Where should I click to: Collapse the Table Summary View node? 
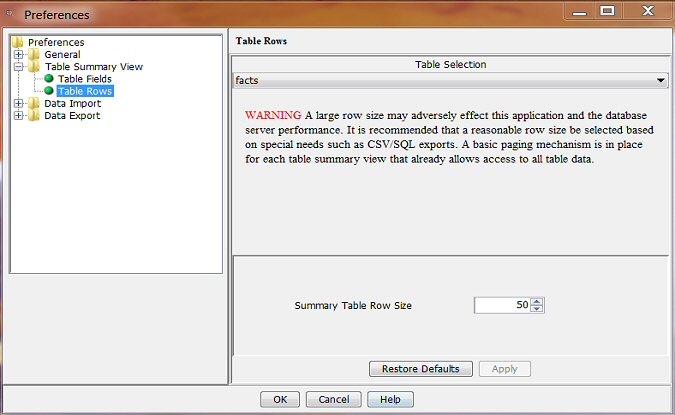point(18,67)
